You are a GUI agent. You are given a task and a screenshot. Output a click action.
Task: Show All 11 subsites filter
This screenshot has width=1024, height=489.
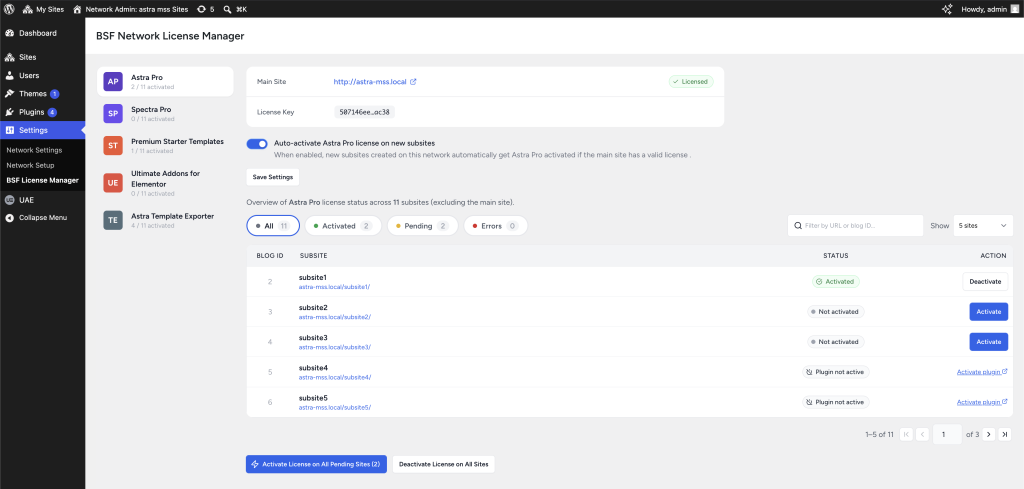273,226
